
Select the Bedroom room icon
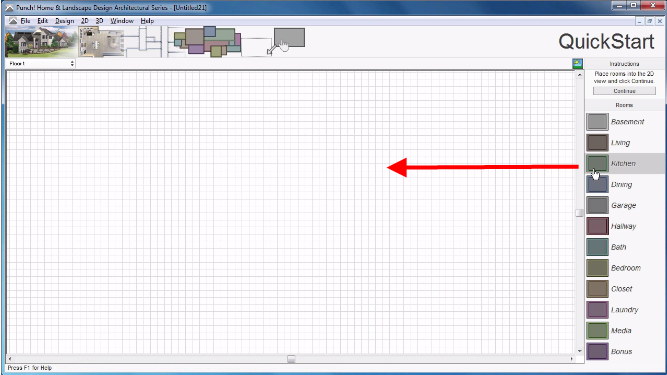[597, 268]
